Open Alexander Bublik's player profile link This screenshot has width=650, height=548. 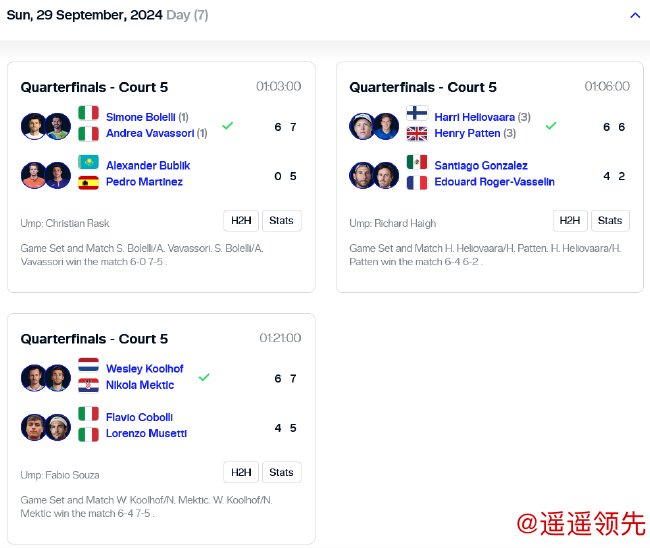pyautogui.click(x=148, y=165)
